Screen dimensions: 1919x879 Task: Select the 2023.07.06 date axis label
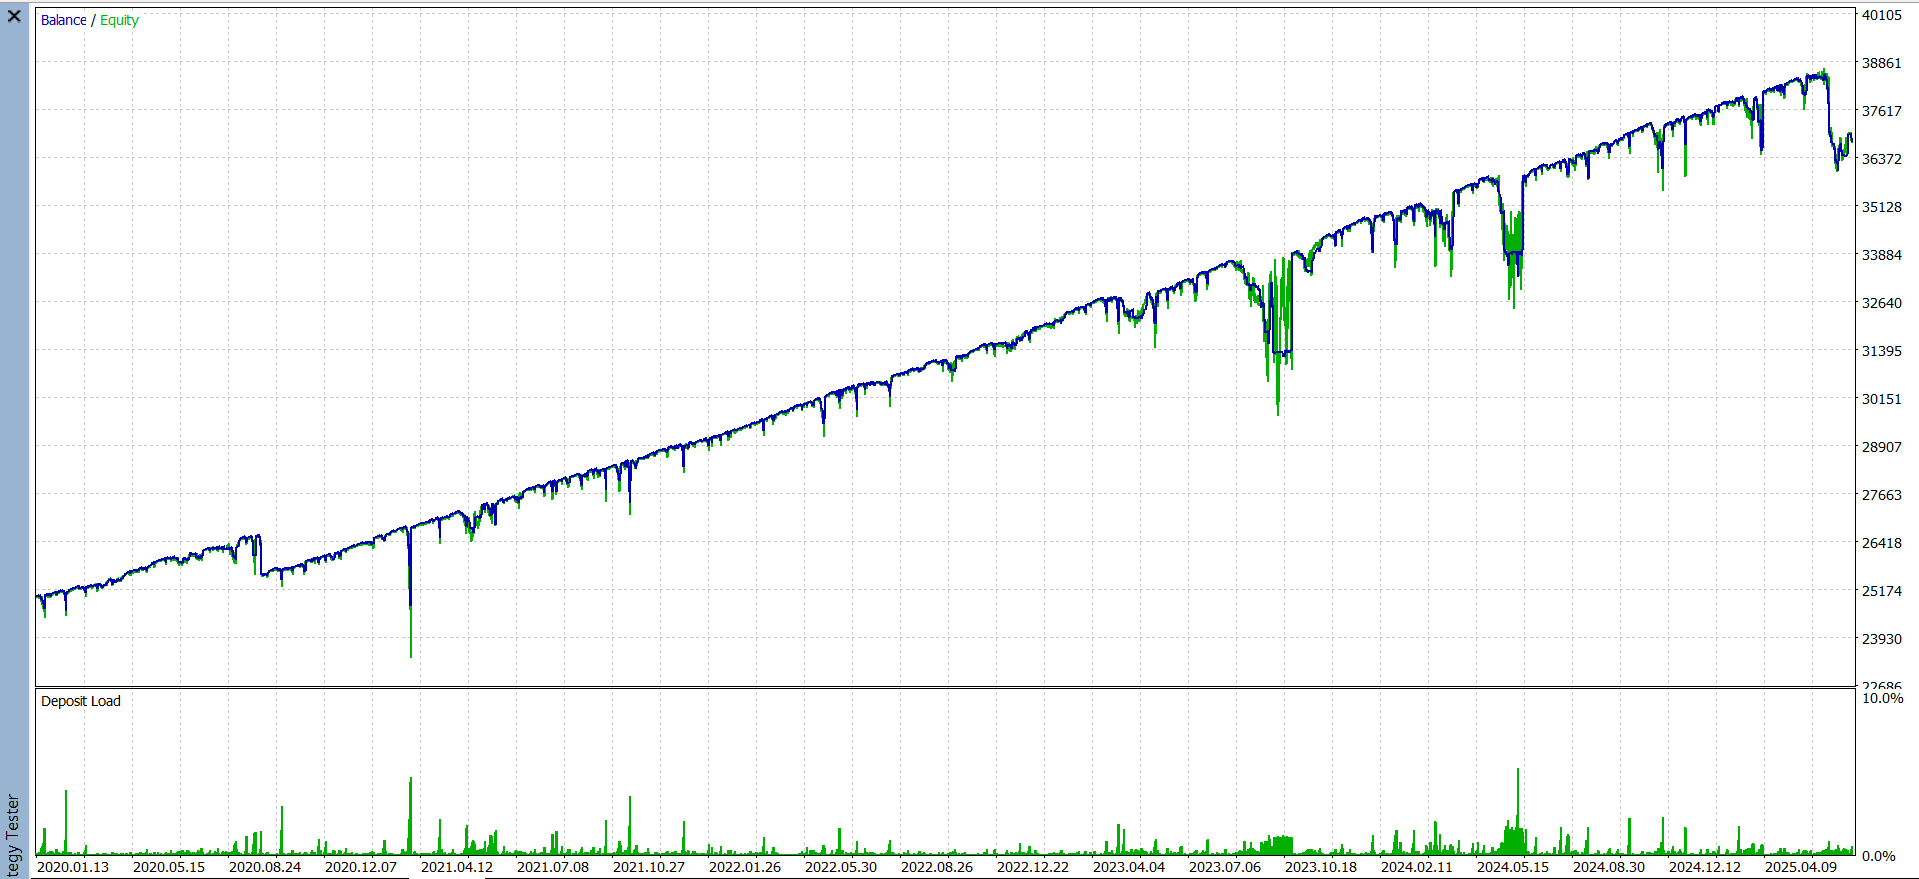(x=1225, y=867)
